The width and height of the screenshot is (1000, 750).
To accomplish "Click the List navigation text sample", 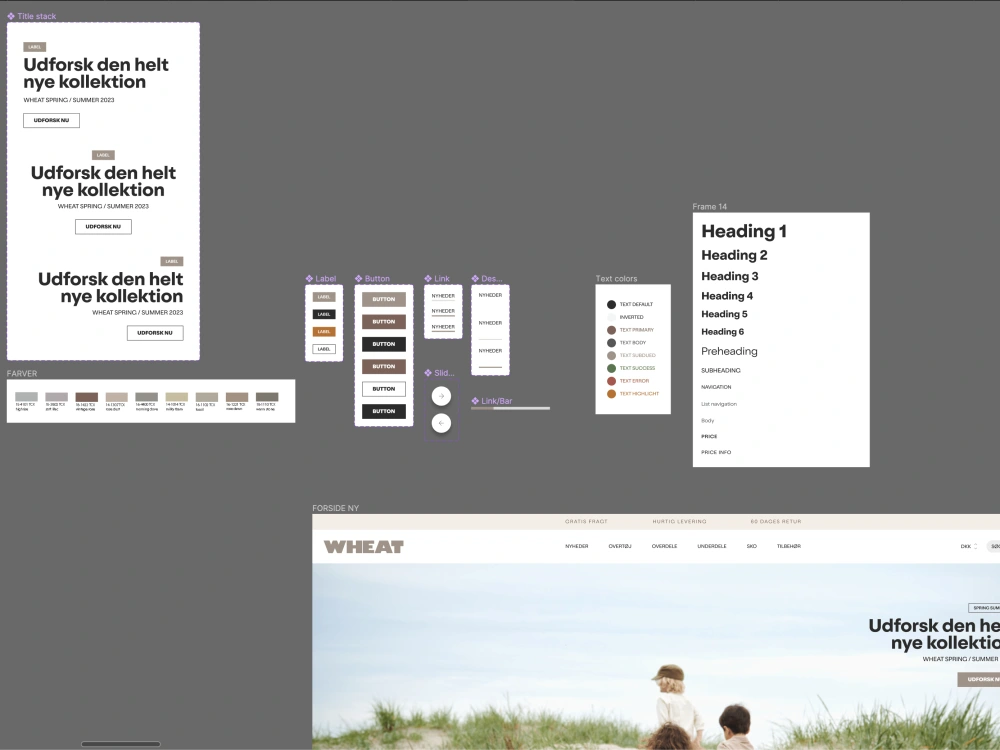I will 719,404.
